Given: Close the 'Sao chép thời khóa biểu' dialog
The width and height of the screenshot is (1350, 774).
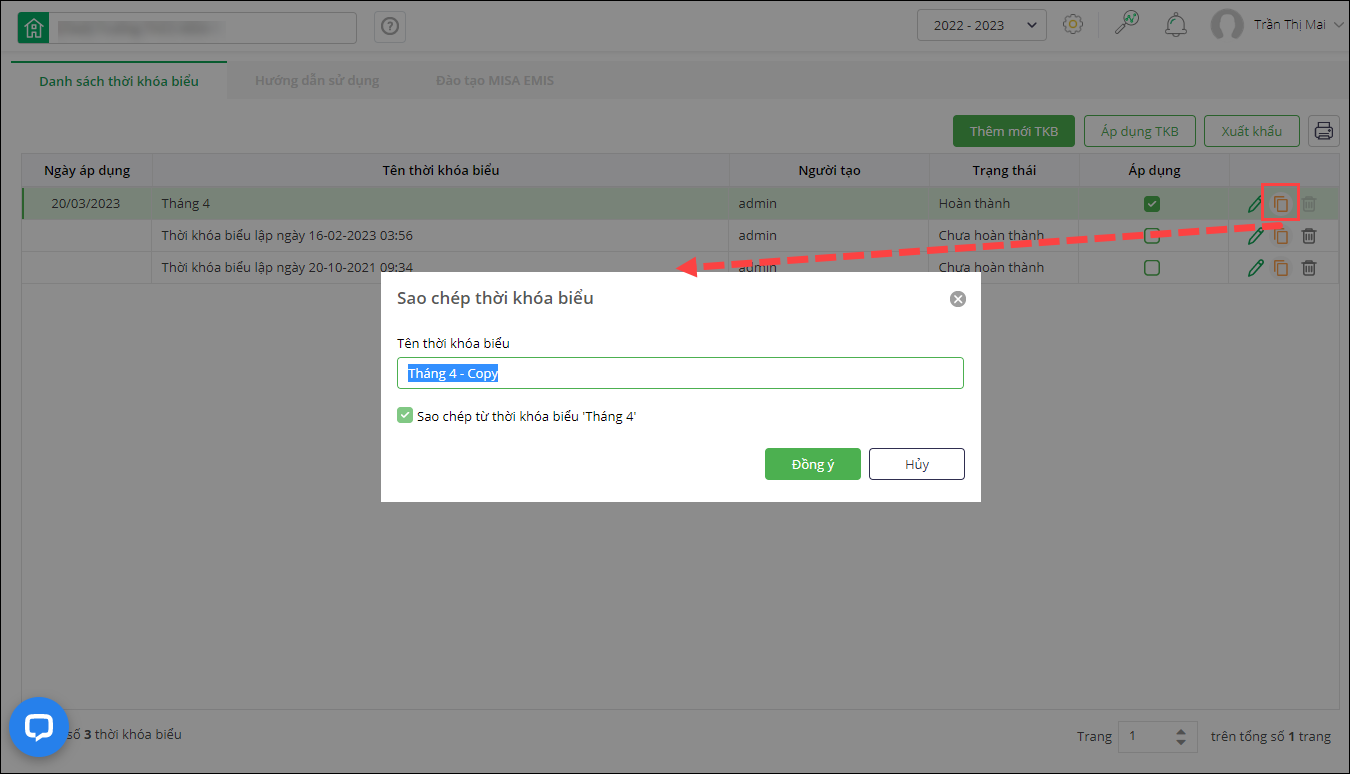Looking at the screenshot, I should 958,299.
